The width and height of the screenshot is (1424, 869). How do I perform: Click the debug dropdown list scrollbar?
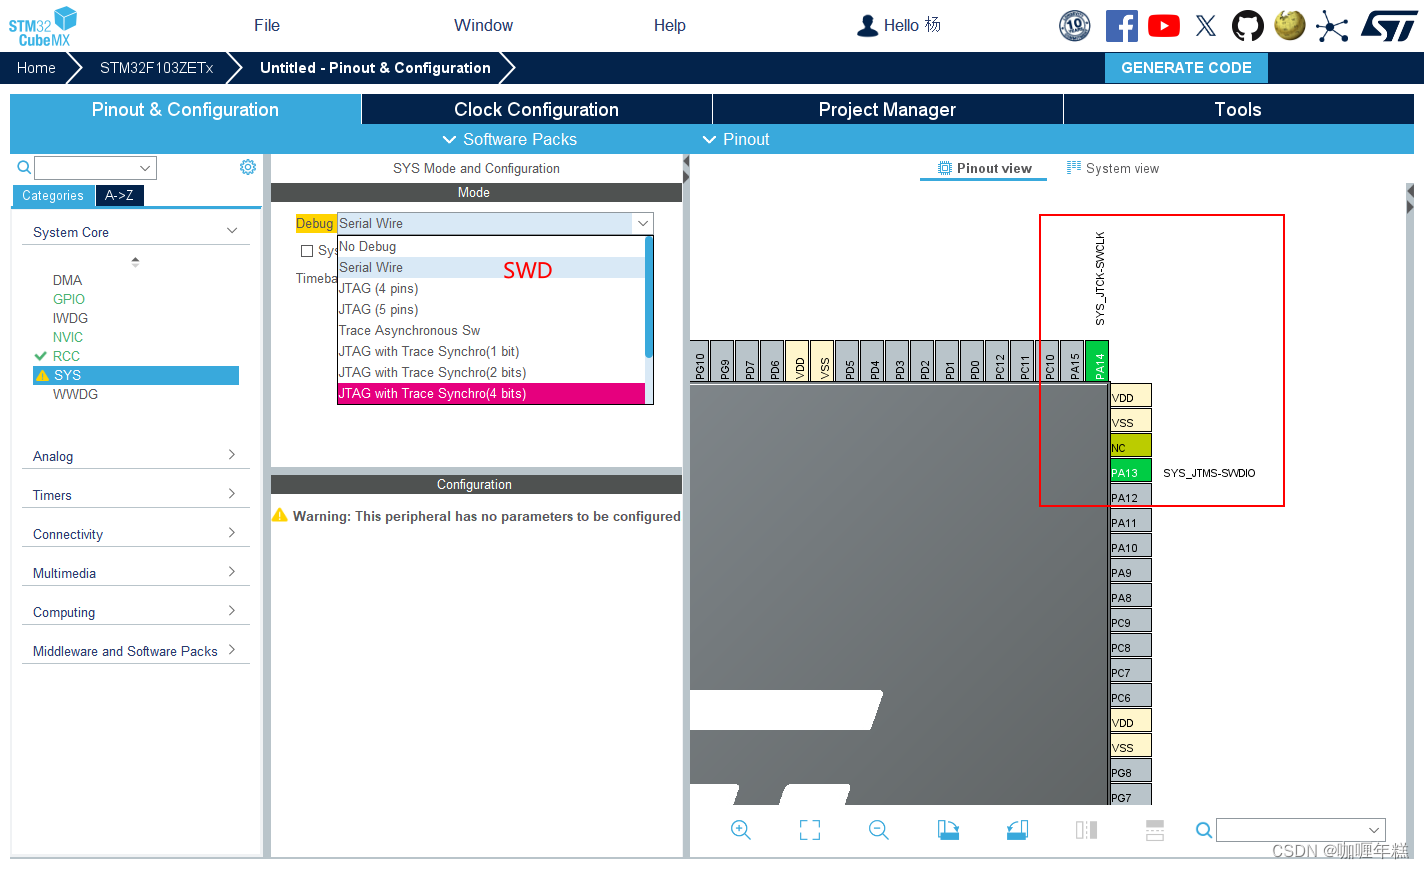coord(649,297)
